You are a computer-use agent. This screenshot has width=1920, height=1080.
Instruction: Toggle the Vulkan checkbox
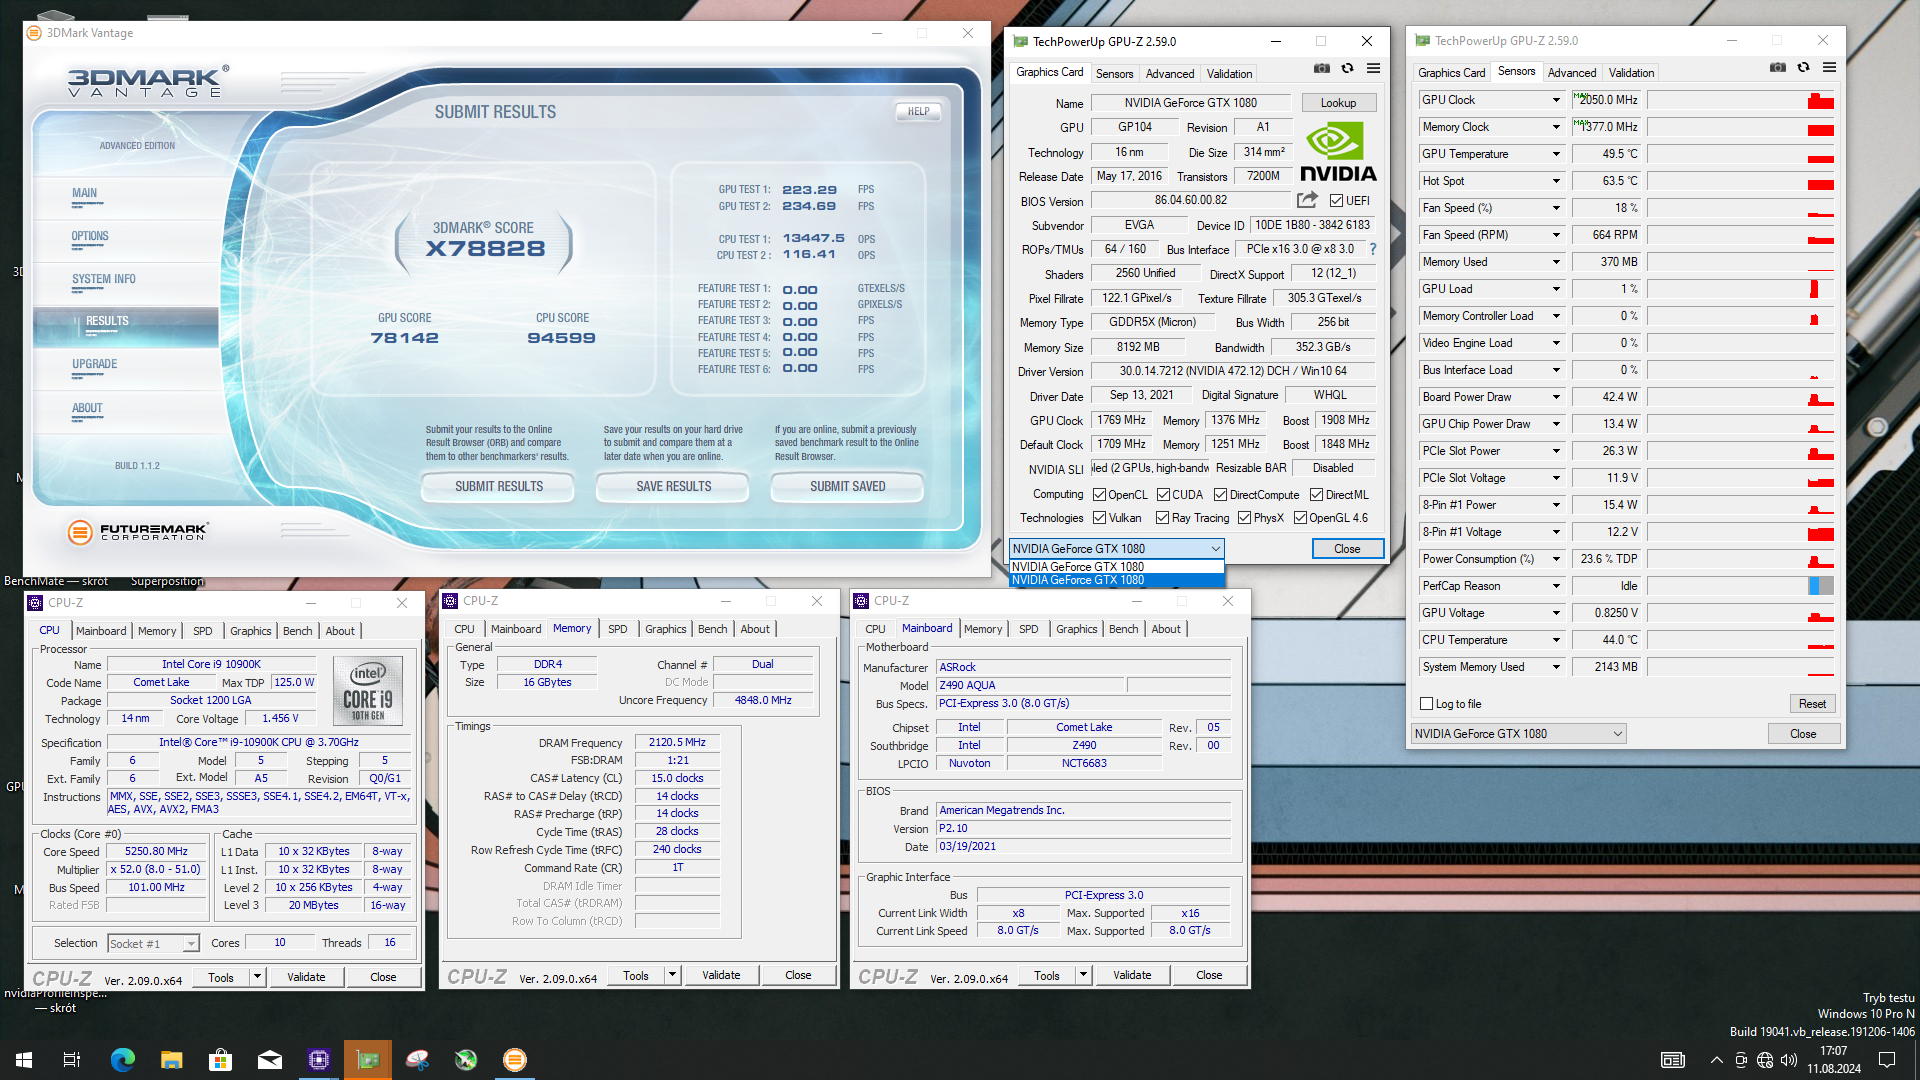(1099, 518)
